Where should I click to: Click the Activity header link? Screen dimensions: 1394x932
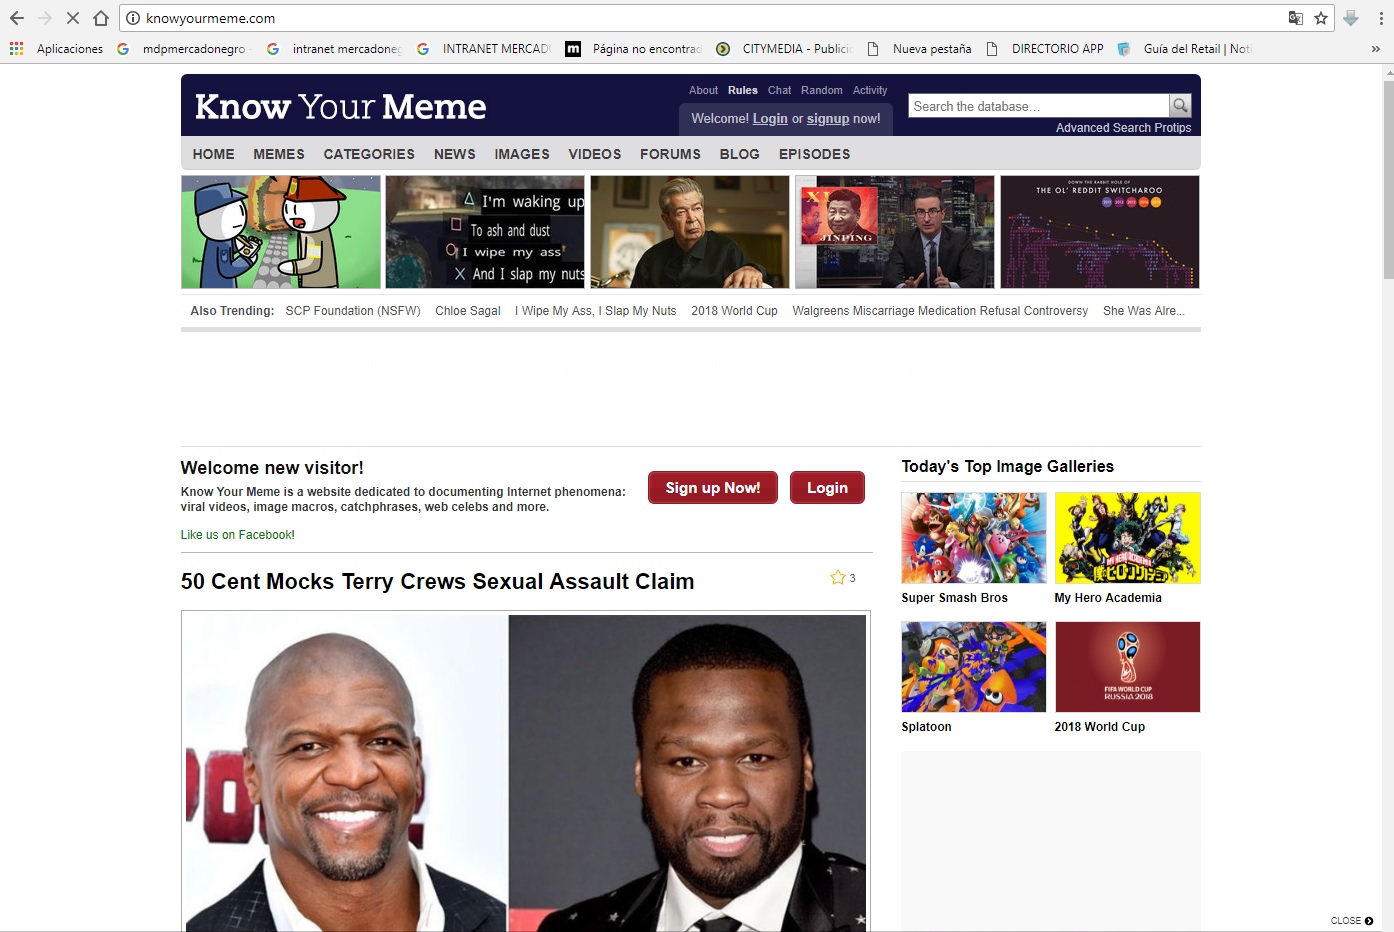pyautogui.click(x=870, y=90)
